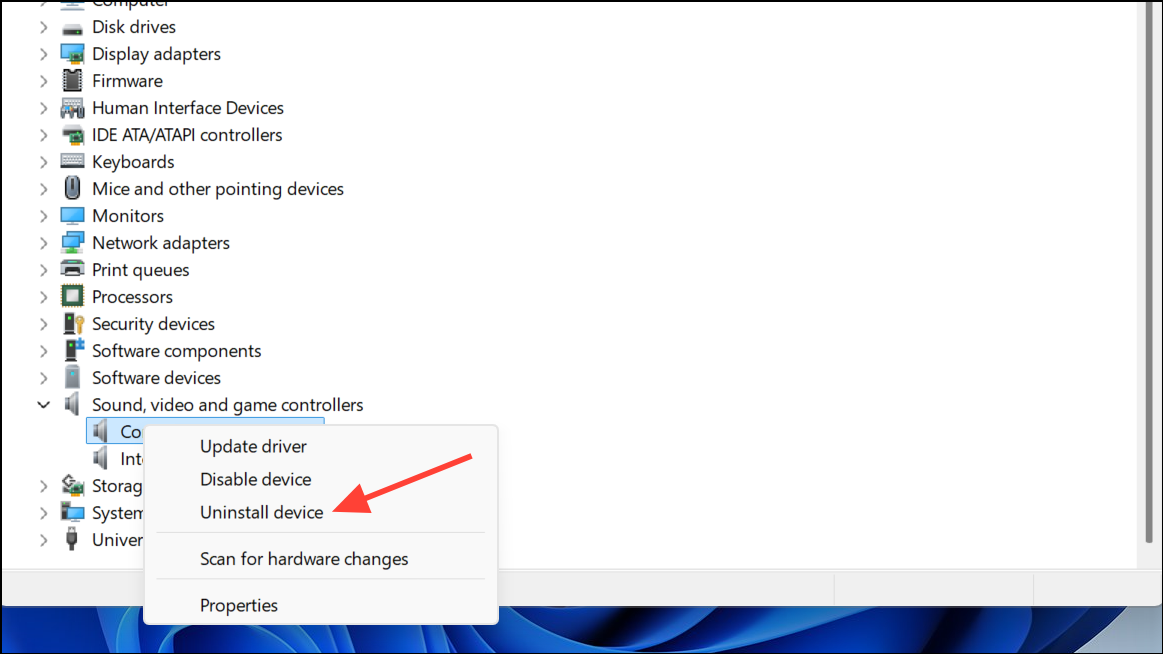Expand the Monitors category chevron
Viewport: 1163px width, 654px height.
click(44, 216)
